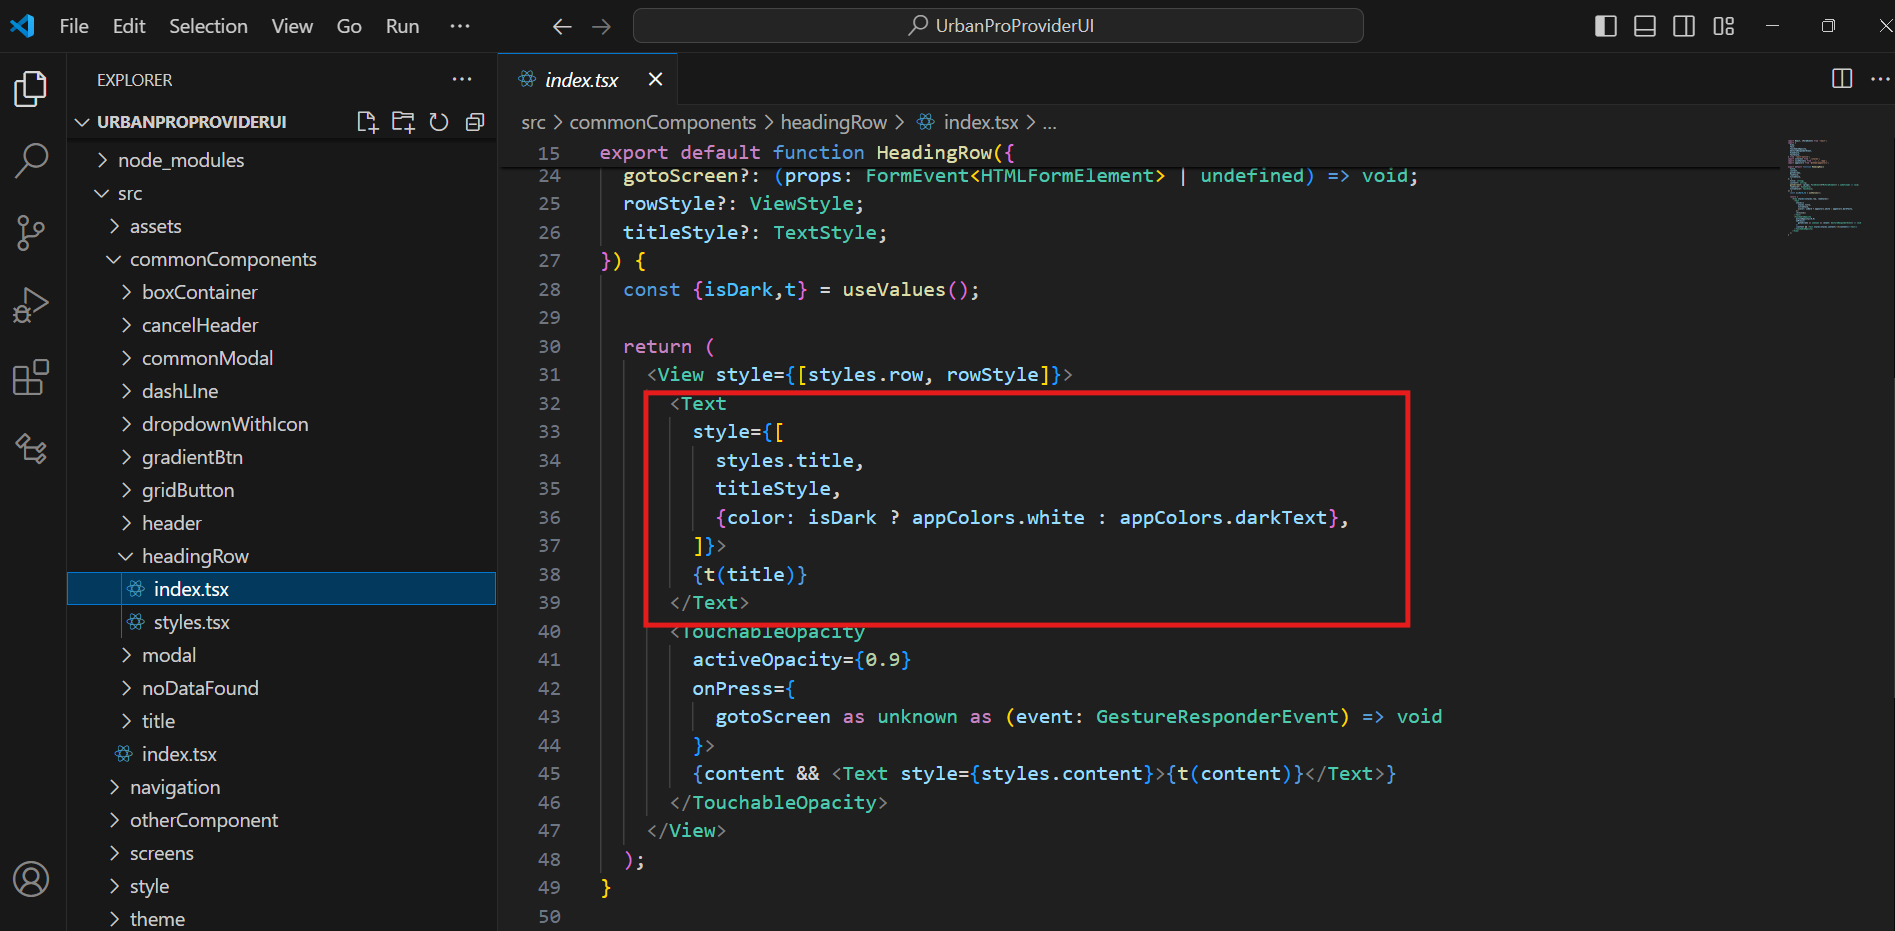Open the Extensions view

pyautogui.click(x=31, y=377)
